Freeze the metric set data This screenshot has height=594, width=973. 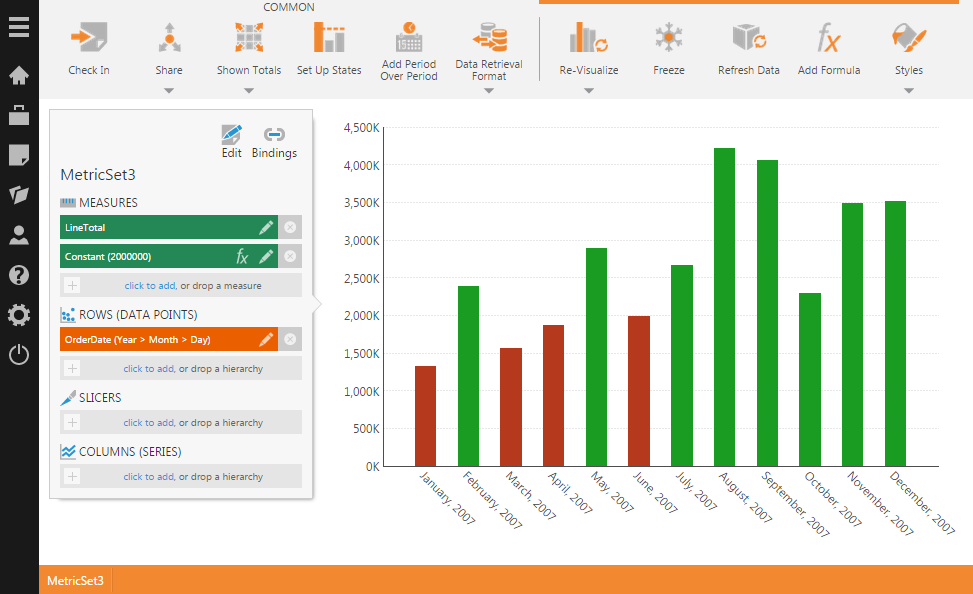pyautogui.click(x=668, y=39)
